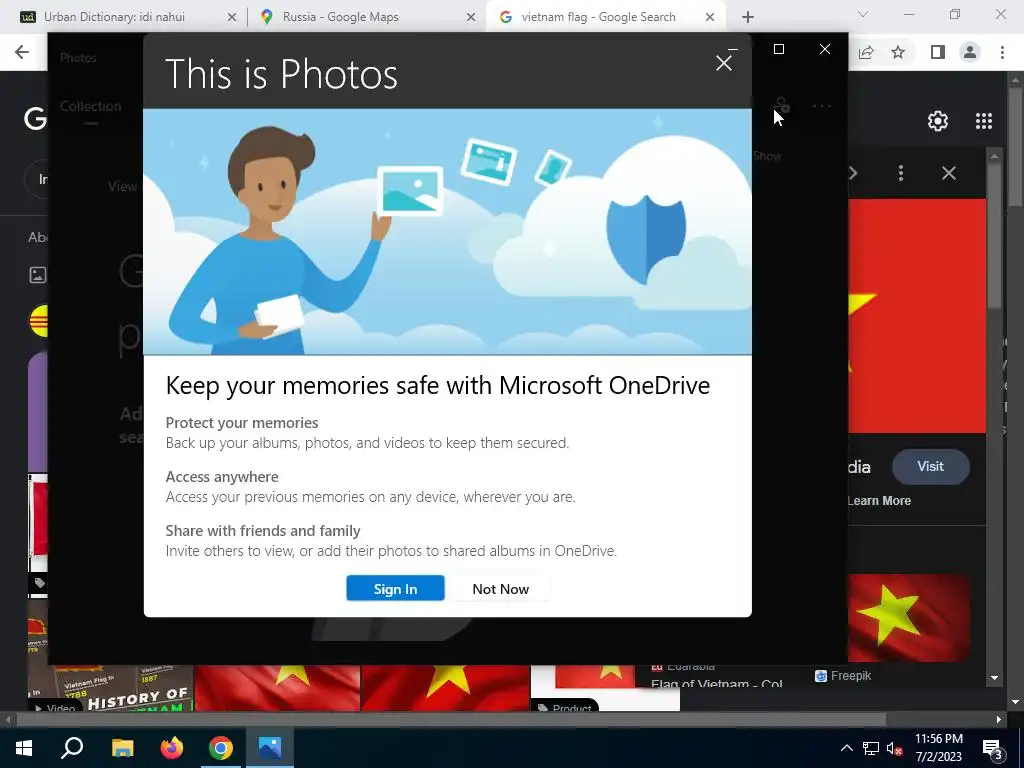Close the Photos app window
The image size is (1024, 768).
click(825, 50)
